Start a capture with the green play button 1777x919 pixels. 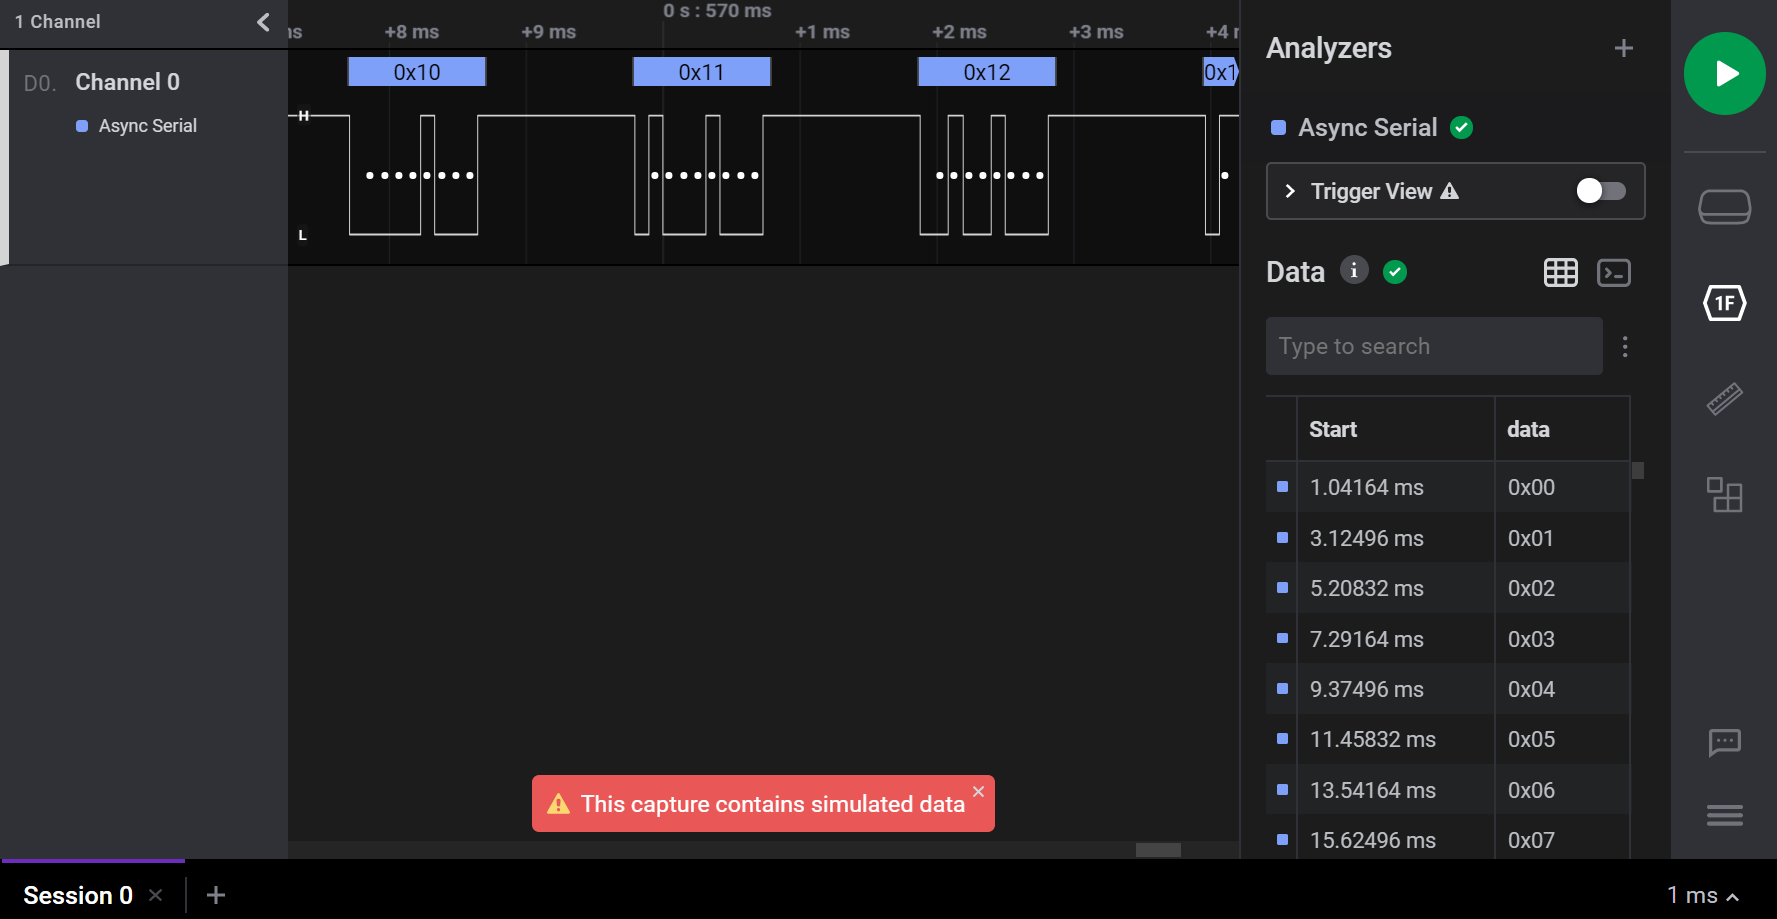[x=1724, y=73]
